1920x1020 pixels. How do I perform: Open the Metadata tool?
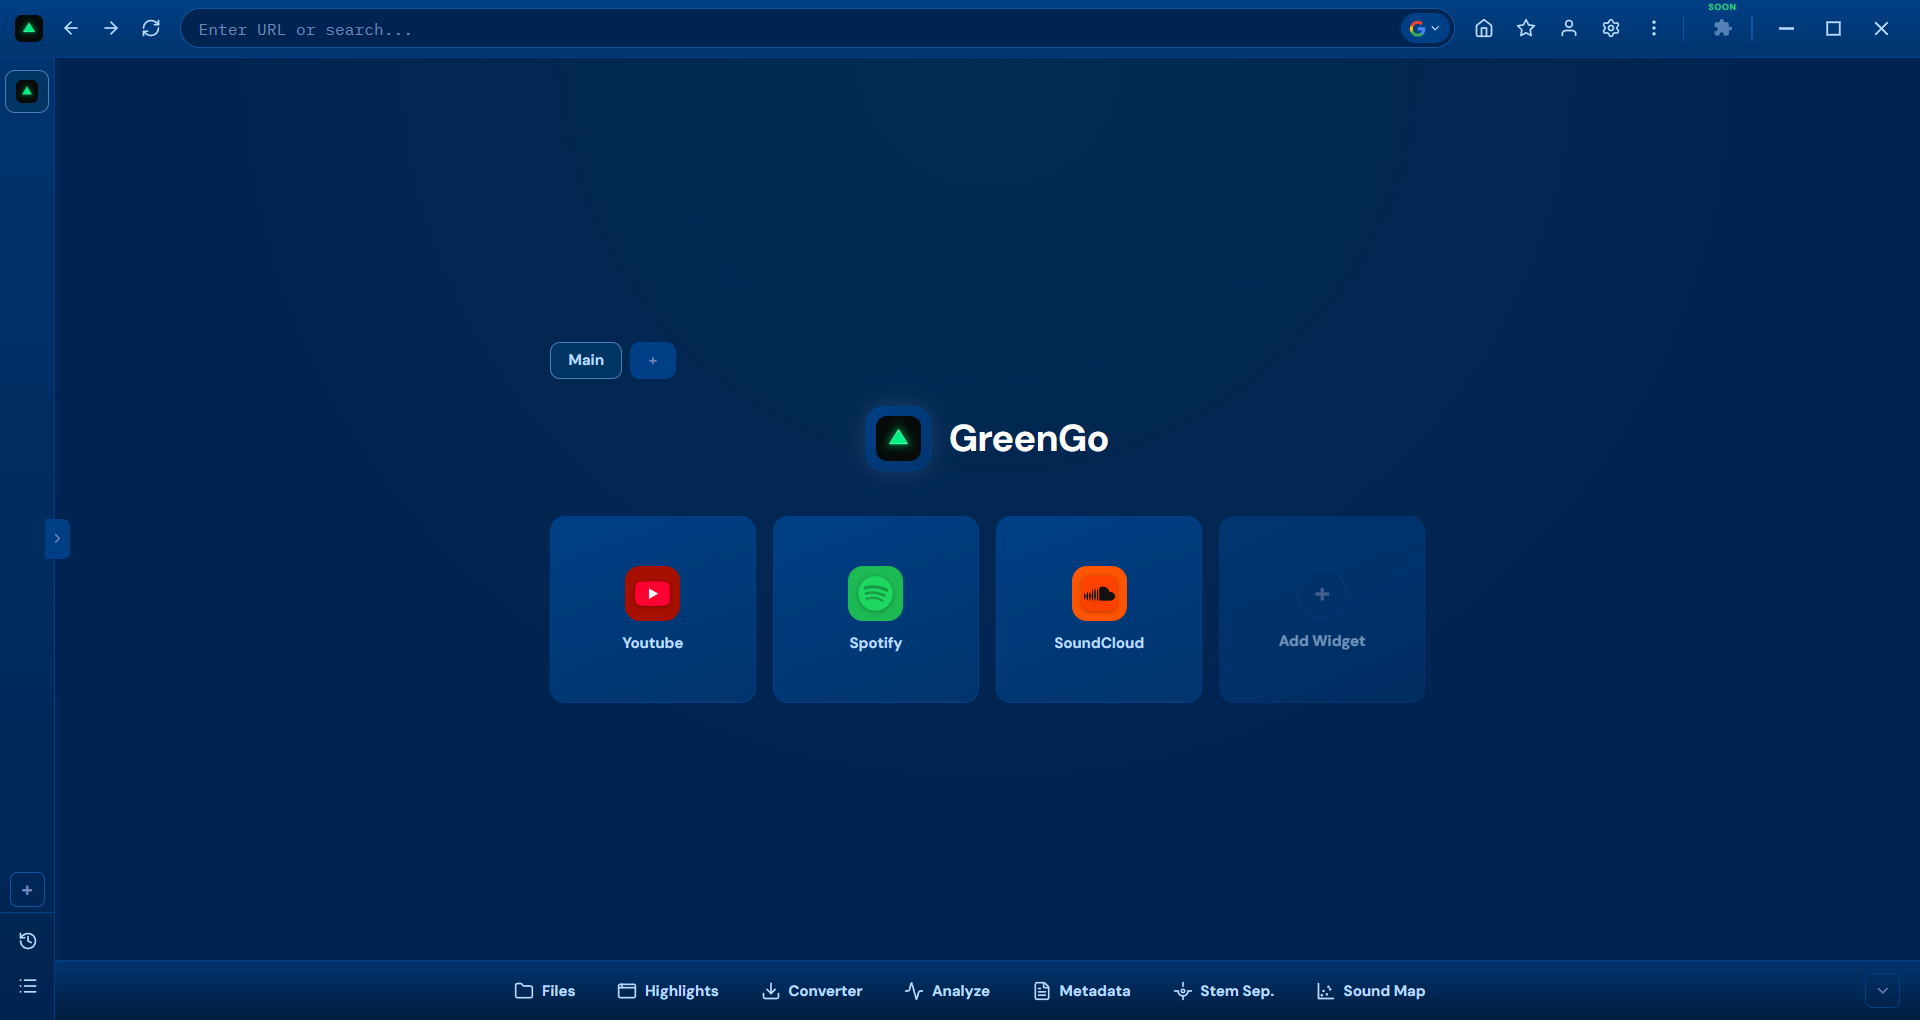tap(1082, 991)
